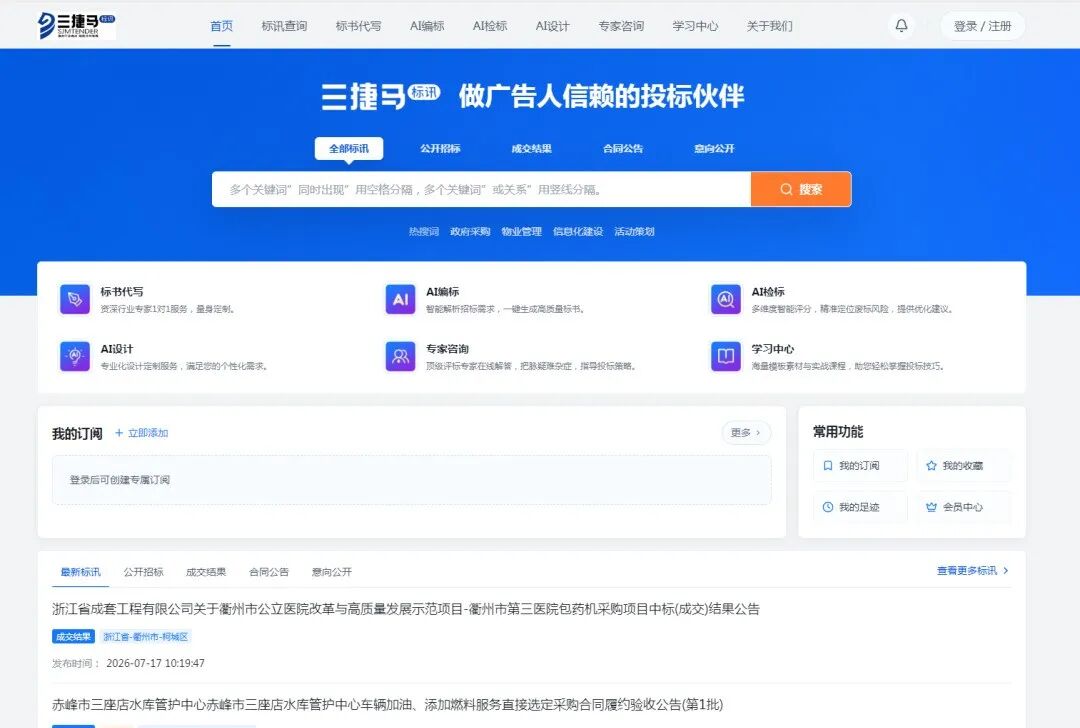Click the magnifier icon in search button

tap(786, 189)
